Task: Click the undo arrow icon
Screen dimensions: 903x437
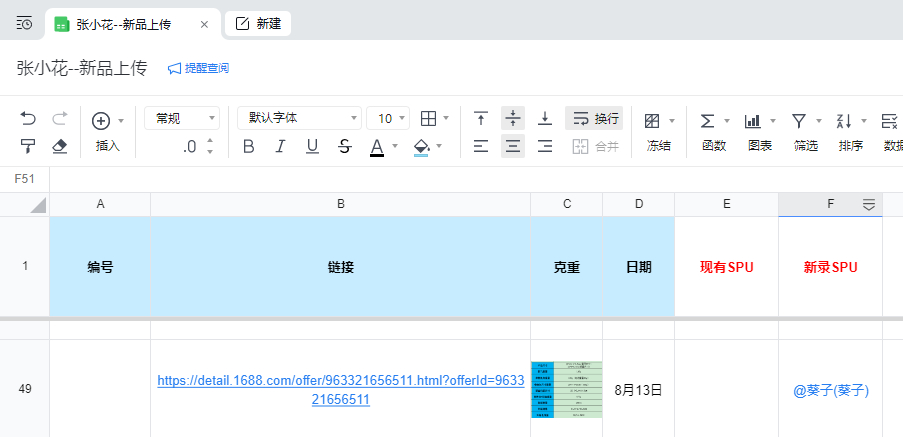Action: coord(28,119)
